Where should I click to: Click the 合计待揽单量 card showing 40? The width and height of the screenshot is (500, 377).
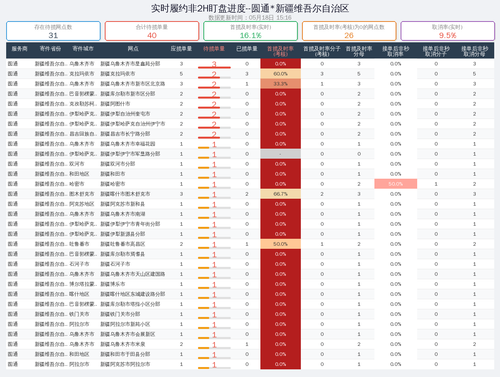pyautogui.click(x=152, y=31)
